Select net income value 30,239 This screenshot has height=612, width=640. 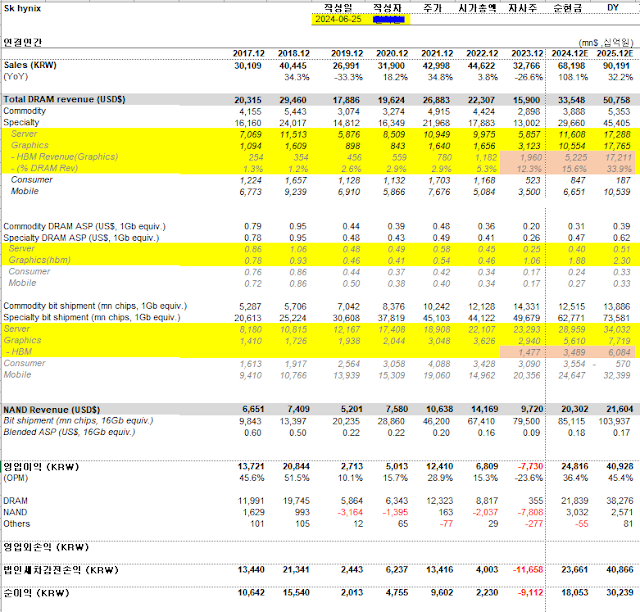coord(620,592)
